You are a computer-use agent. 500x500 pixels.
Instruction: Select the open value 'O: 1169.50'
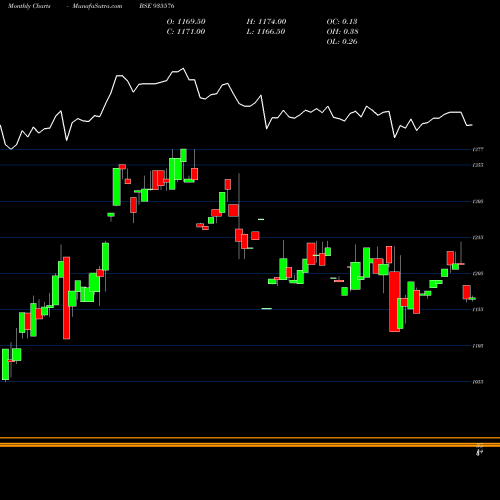tap(186, 21)
